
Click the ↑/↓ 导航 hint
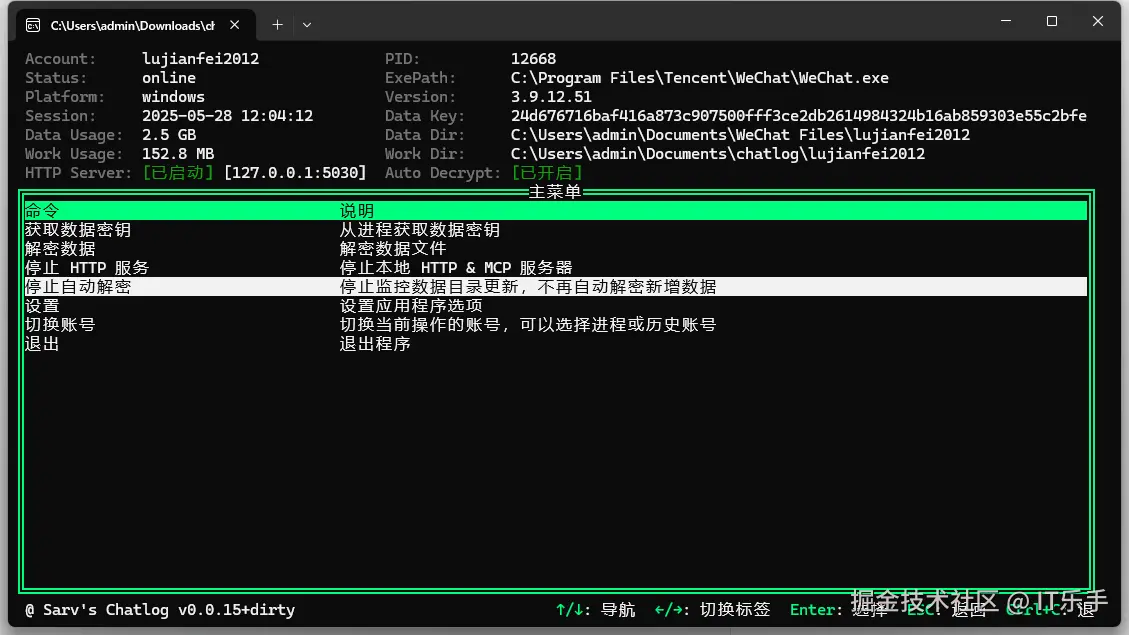point(595,610)
